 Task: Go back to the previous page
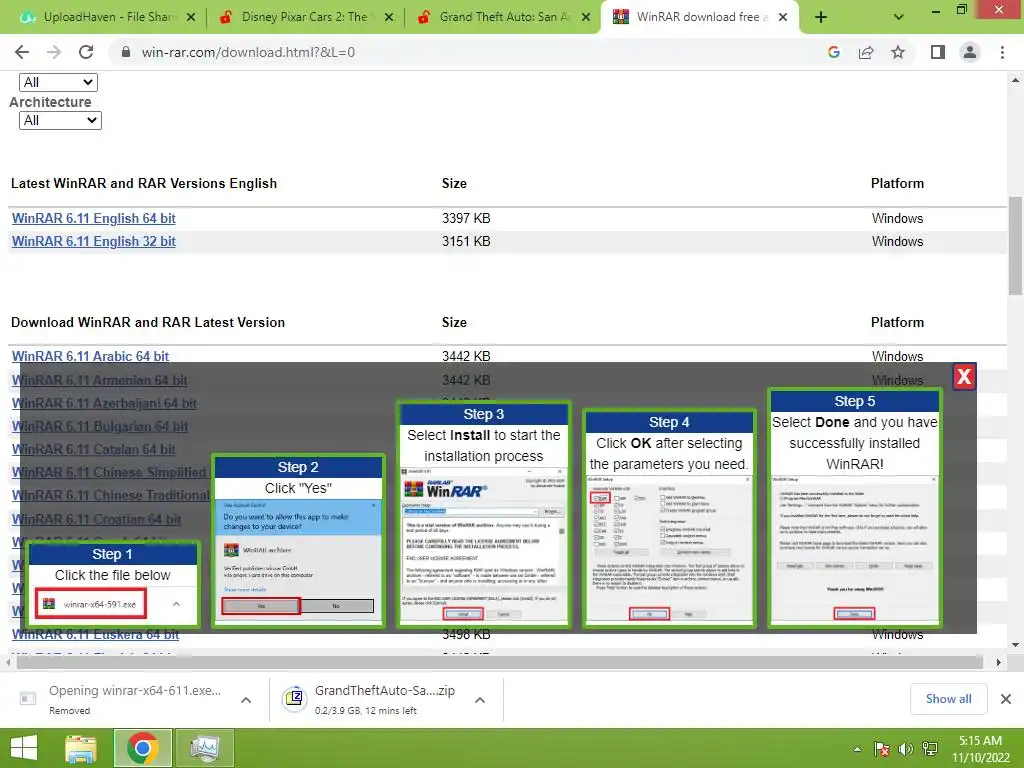coord(22,52)
